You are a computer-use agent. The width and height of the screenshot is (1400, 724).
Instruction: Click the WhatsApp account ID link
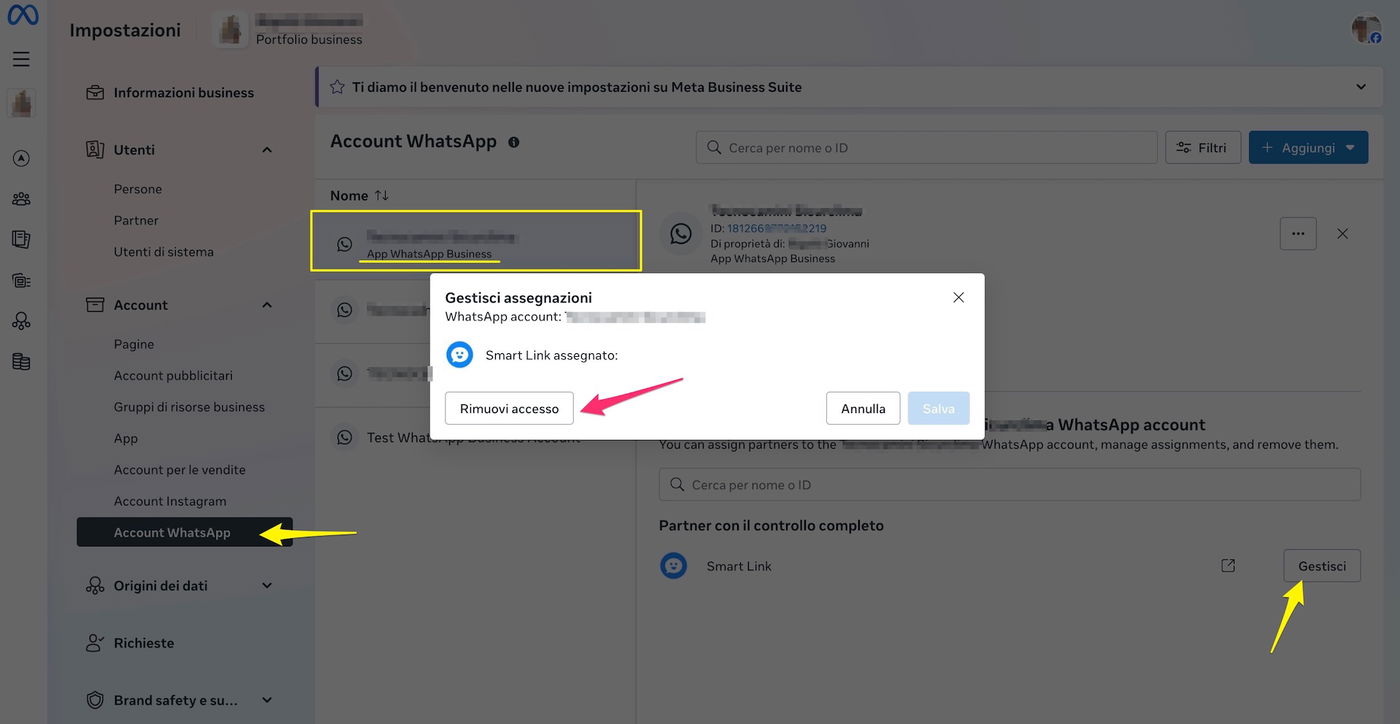tap(777, 228)
